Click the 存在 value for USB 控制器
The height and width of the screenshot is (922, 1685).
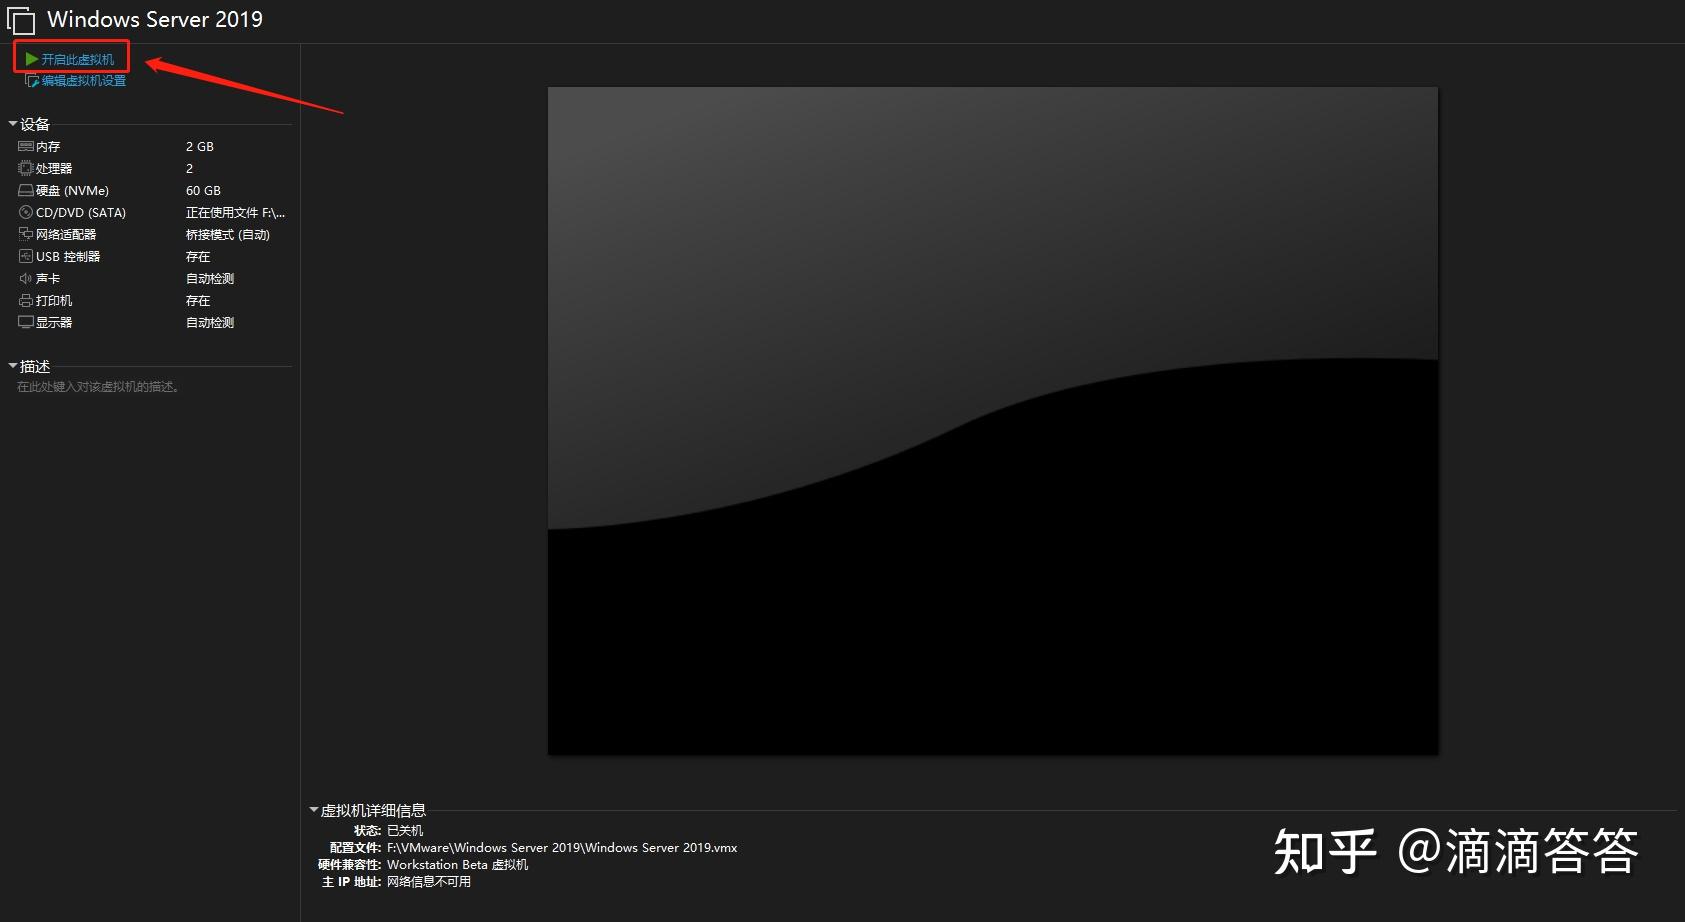pos(198,256)
